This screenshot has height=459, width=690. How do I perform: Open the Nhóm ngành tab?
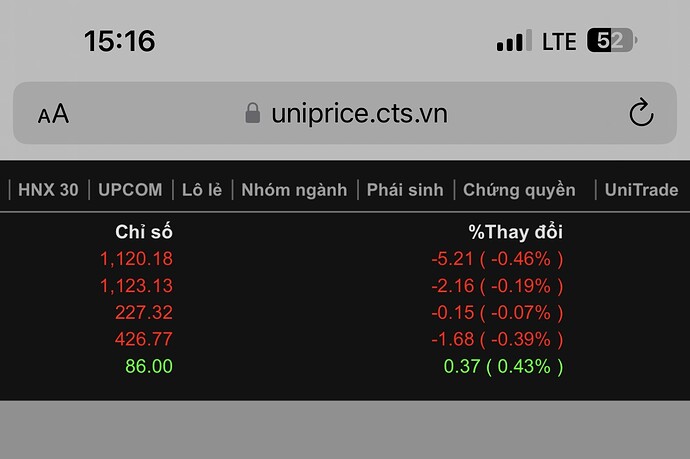(x=294, y=189)
